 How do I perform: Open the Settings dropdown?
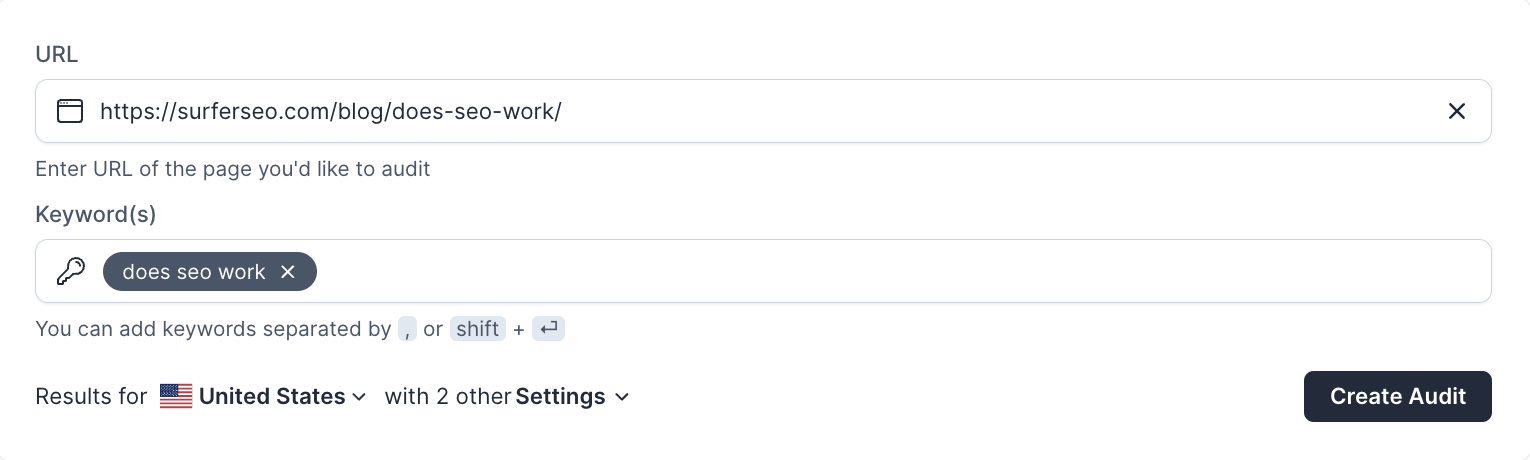pyautogui.click(x=560, y=396)
